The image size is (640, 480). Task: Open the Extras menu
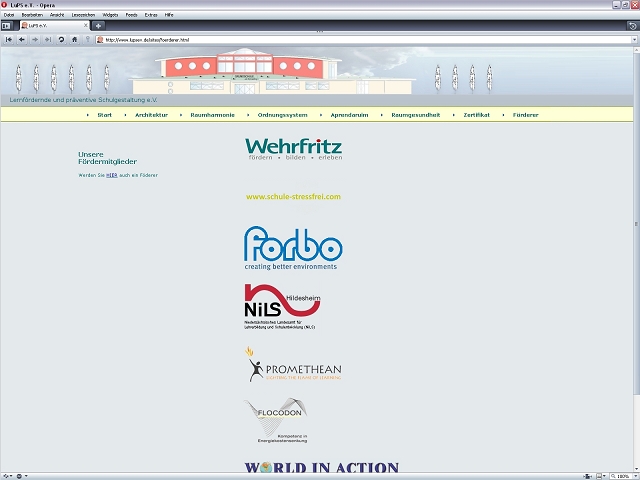[151, 15]
